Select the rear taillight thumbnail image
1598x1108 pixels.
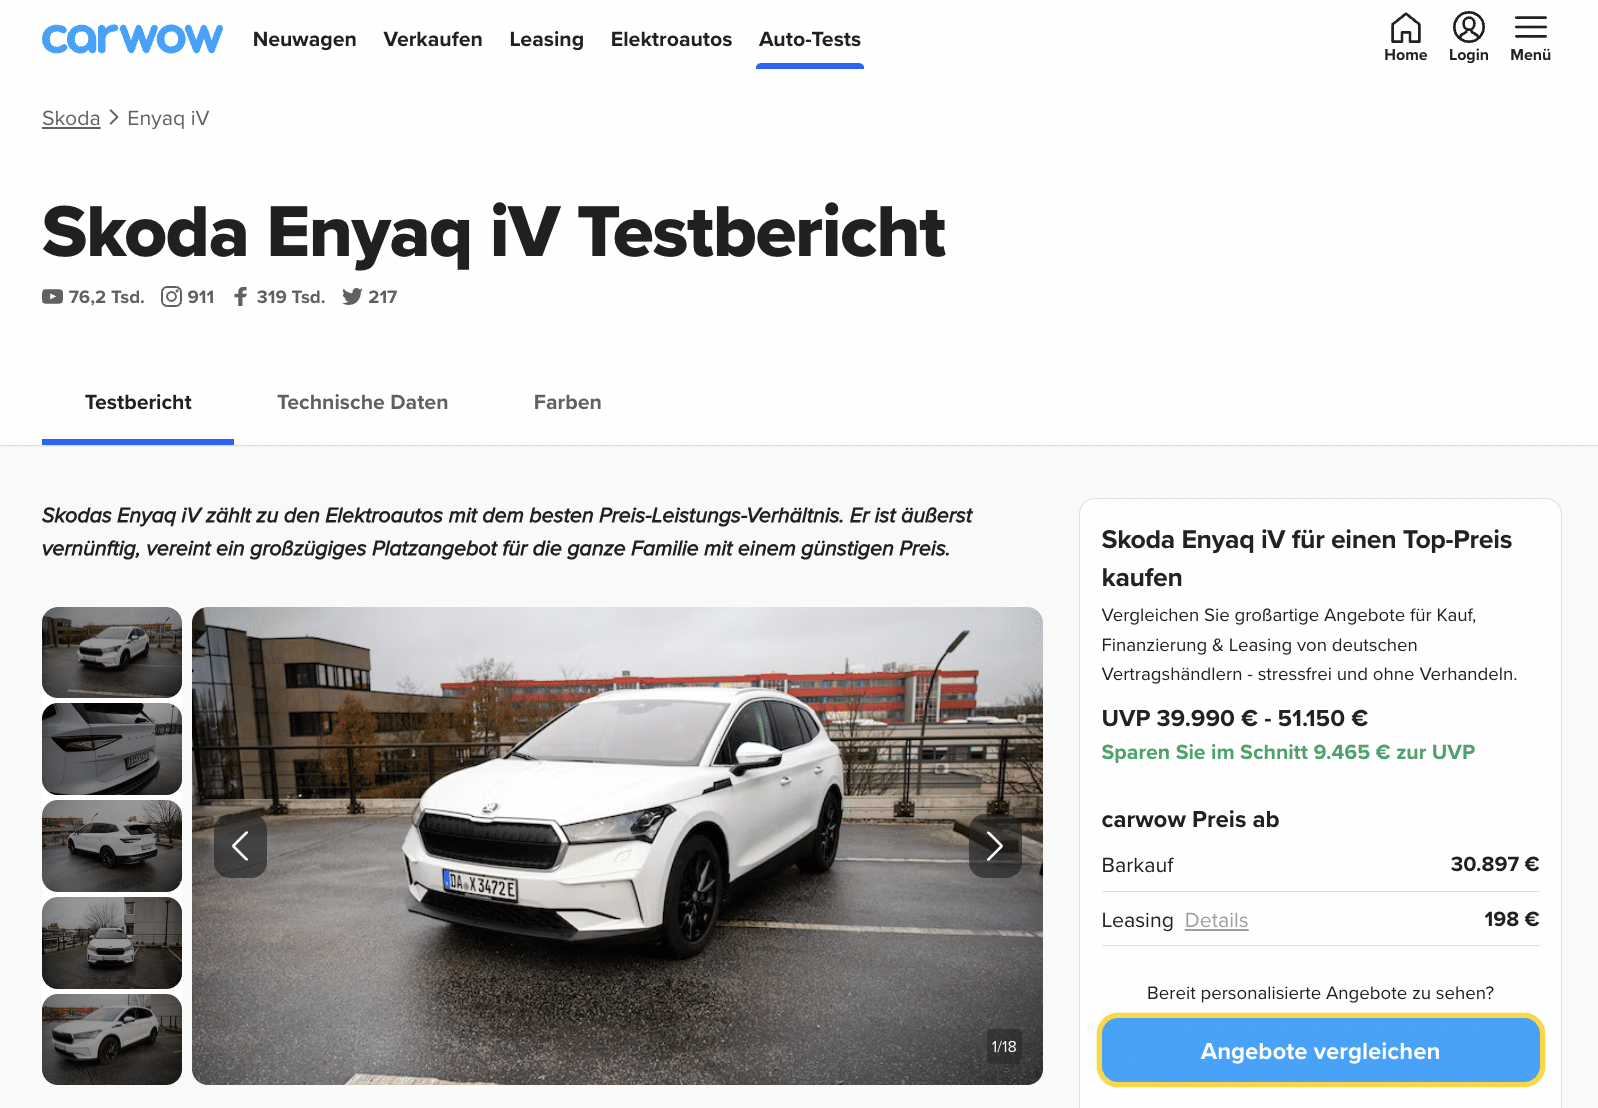[112, 749]
